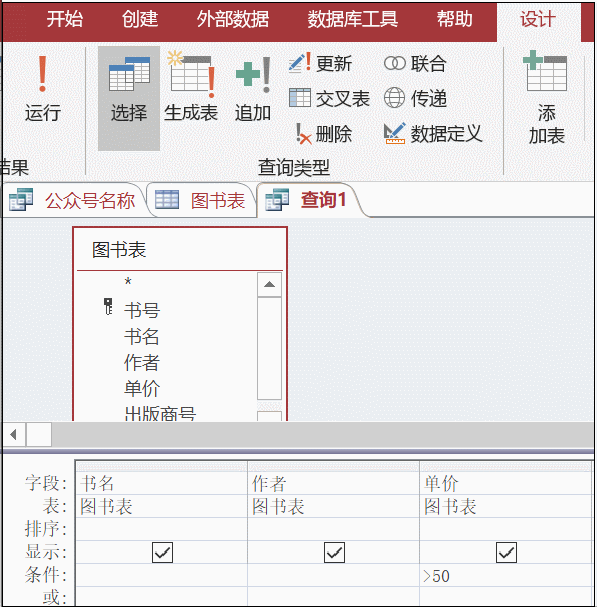Click the horizontal scrollbar left arrow
This screenshot has width=597, height=607.
[x=14, y=434]
